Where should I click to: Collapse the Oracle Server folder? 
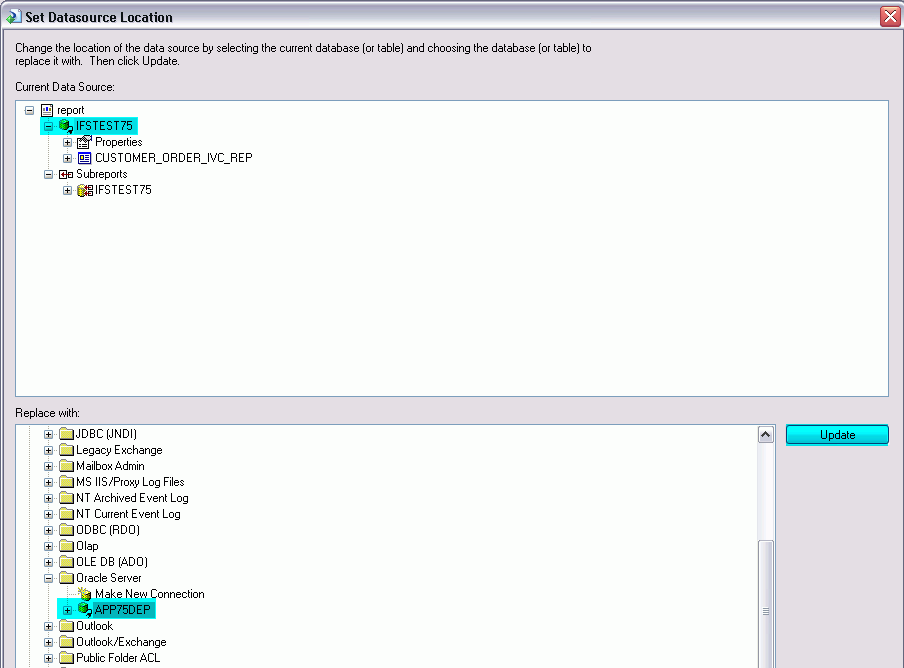pos(49,578)
